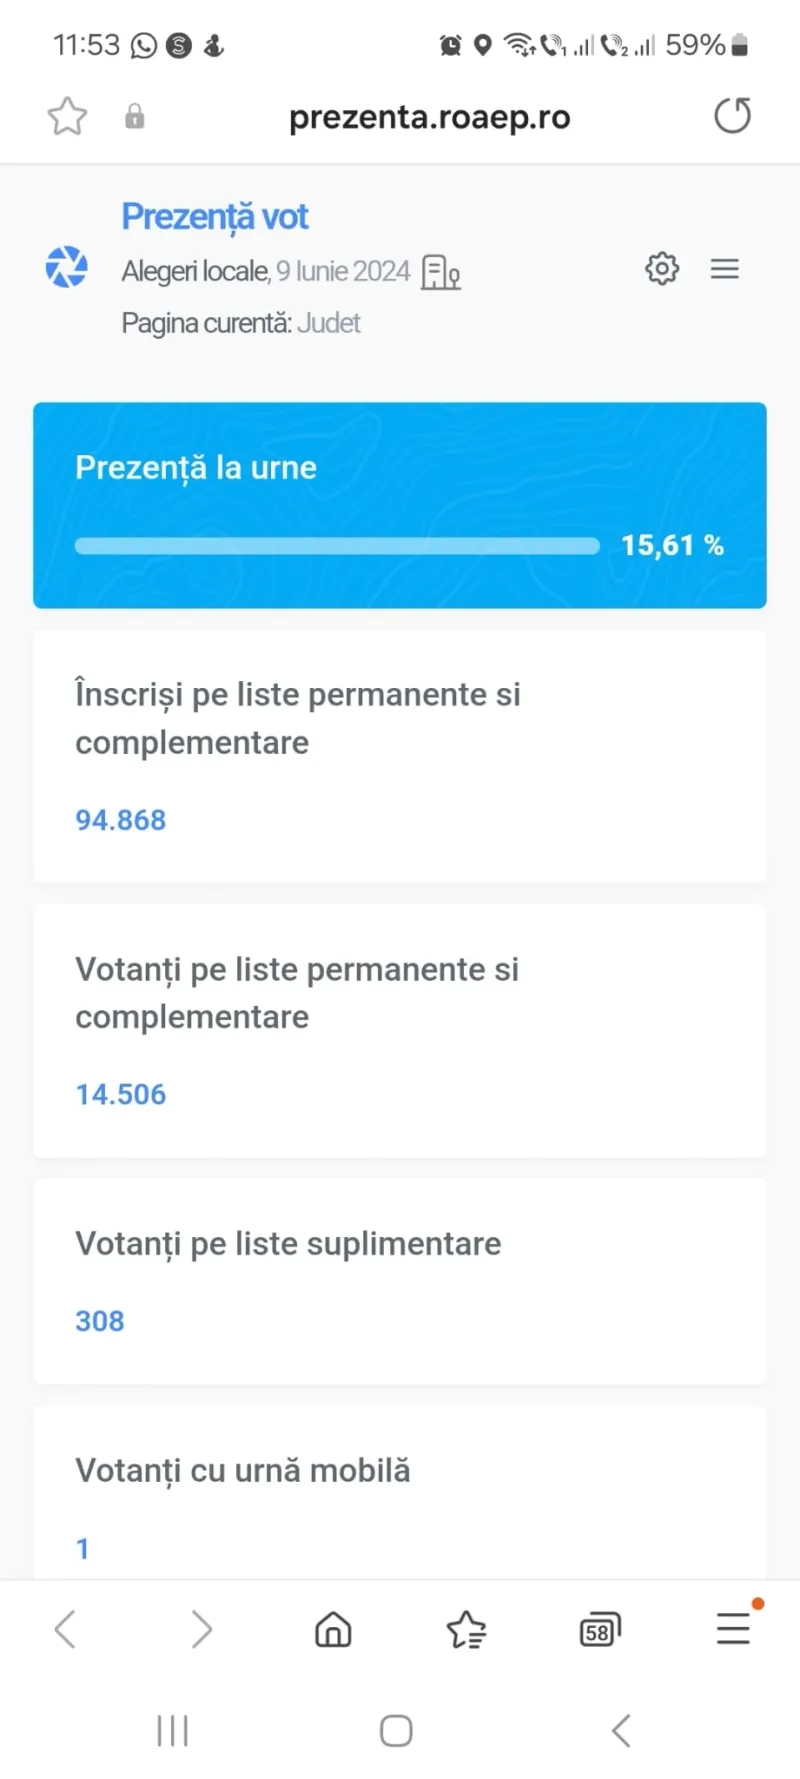
Task: Open the hamburger menu beside the gear
Action: tap(725, 269)
